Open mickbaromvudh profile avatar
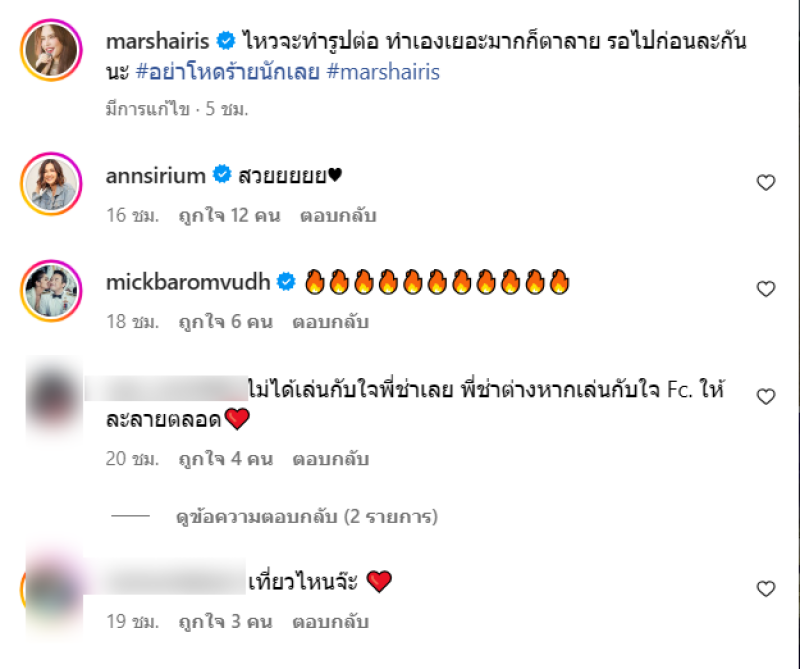 coord(51,291)
